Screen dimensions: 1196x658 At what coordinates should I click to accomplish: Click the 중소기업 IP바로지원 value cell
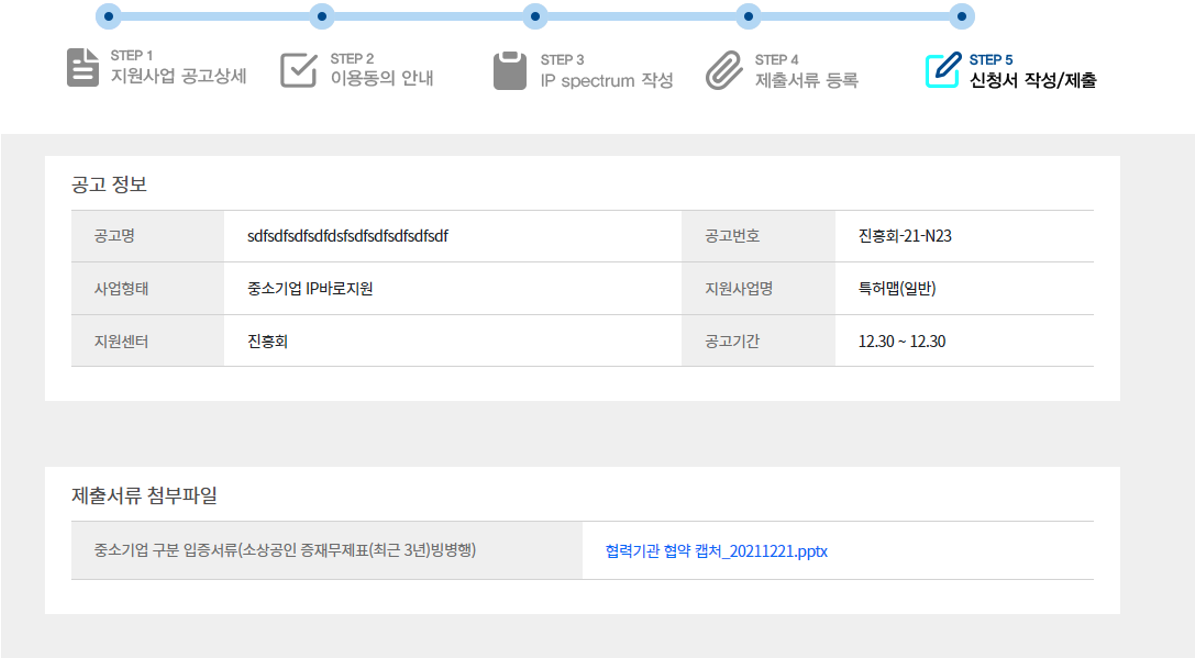tap(310, 289)
